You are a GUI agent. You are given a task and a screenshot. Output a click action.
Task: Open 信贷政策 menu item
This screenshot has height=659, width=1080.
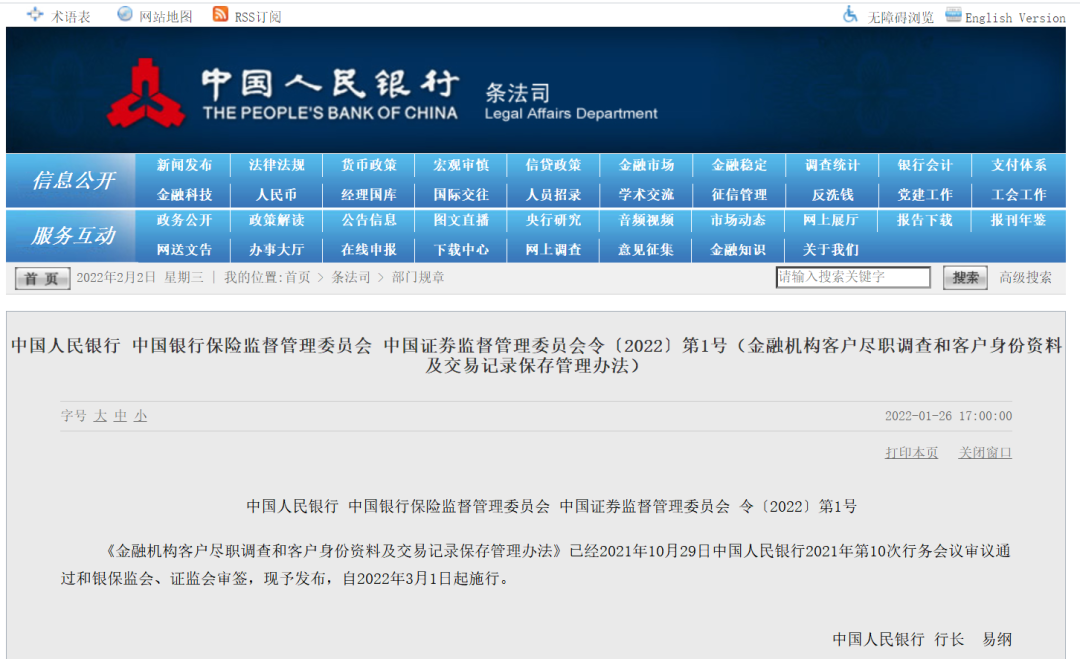(553, 165)
